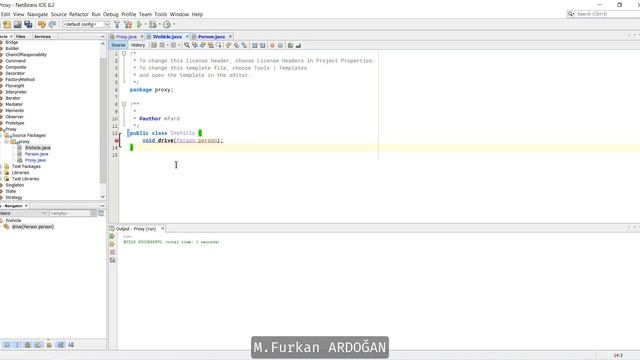640x360 pixels.
Task: Select the Singleton project in tree
Action: 15,185
